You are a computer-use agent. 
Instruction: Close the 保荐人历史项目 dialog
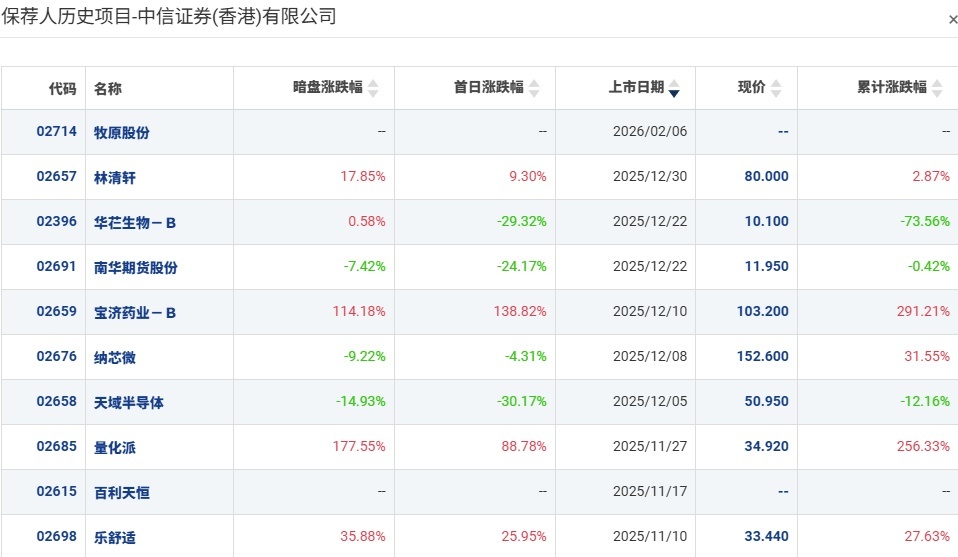click(953, 20)
